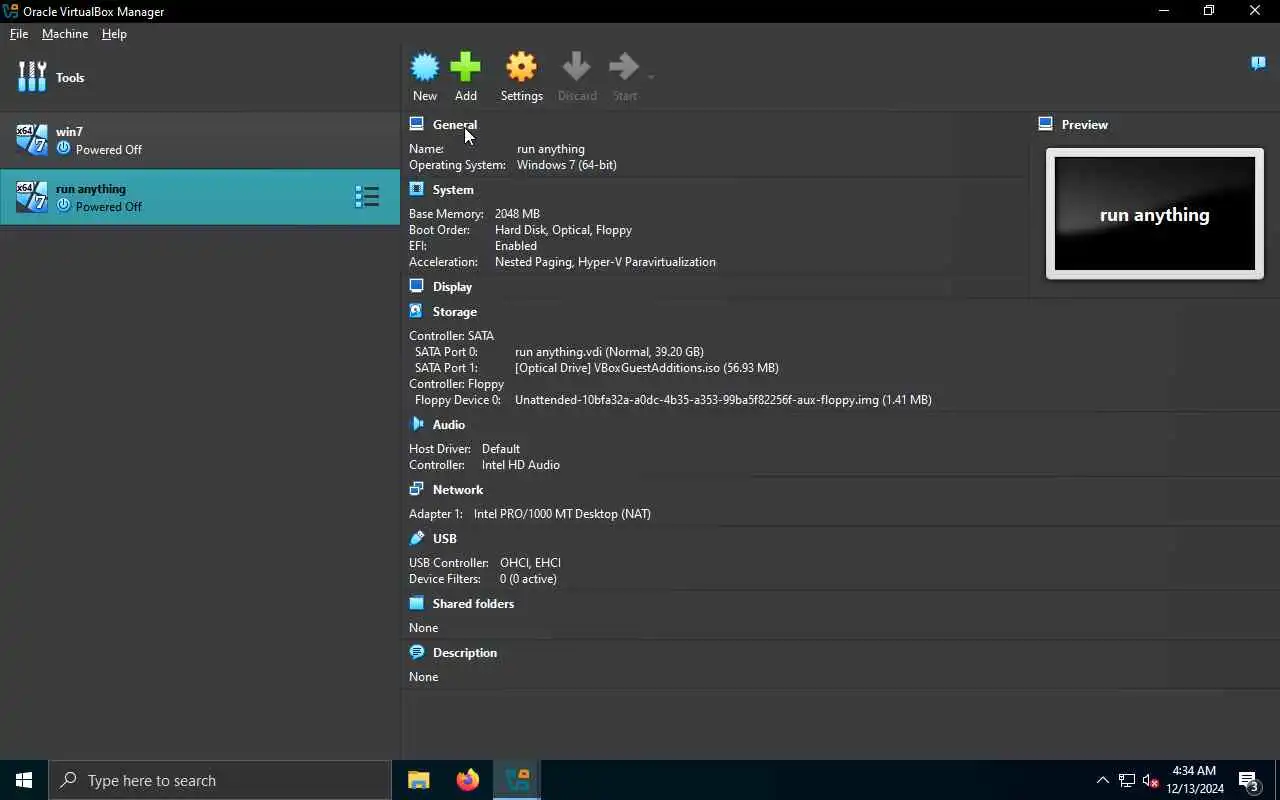Click the USB plug icon
The width and height of the screenshot is (1280, 800).
point(416,538)
